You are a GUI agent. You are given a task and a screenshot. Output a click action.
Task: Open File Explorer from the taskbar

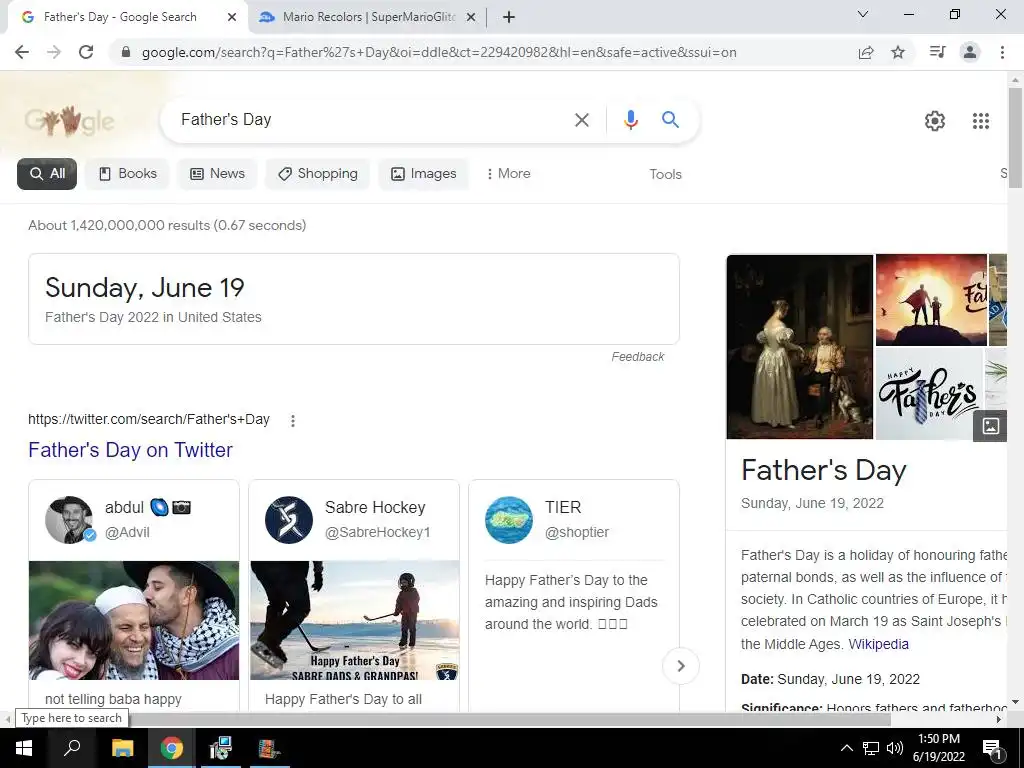(122, 748)
